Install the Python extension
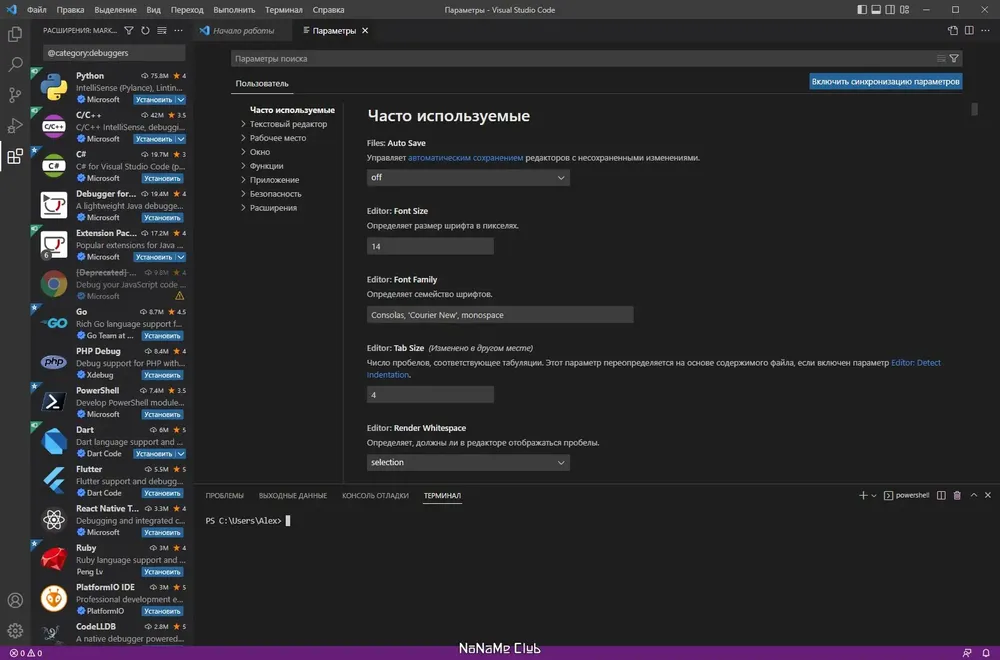The height and width of the screenshot is (660, 1000). (x=154, y=99)
